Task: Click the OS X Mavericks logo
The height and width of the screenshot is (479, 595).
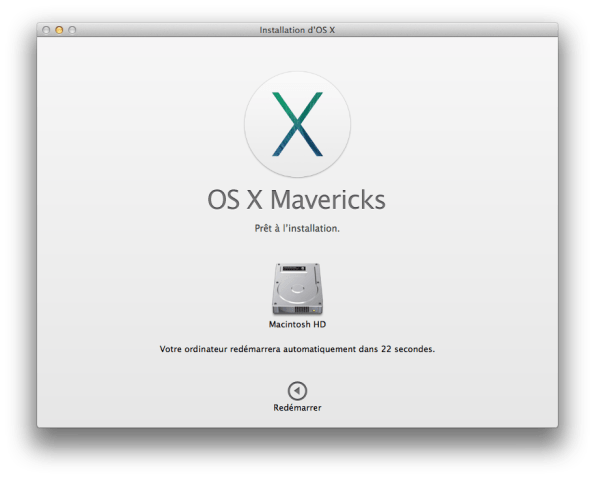Action: pyautogui.click(x=297, y=124)
